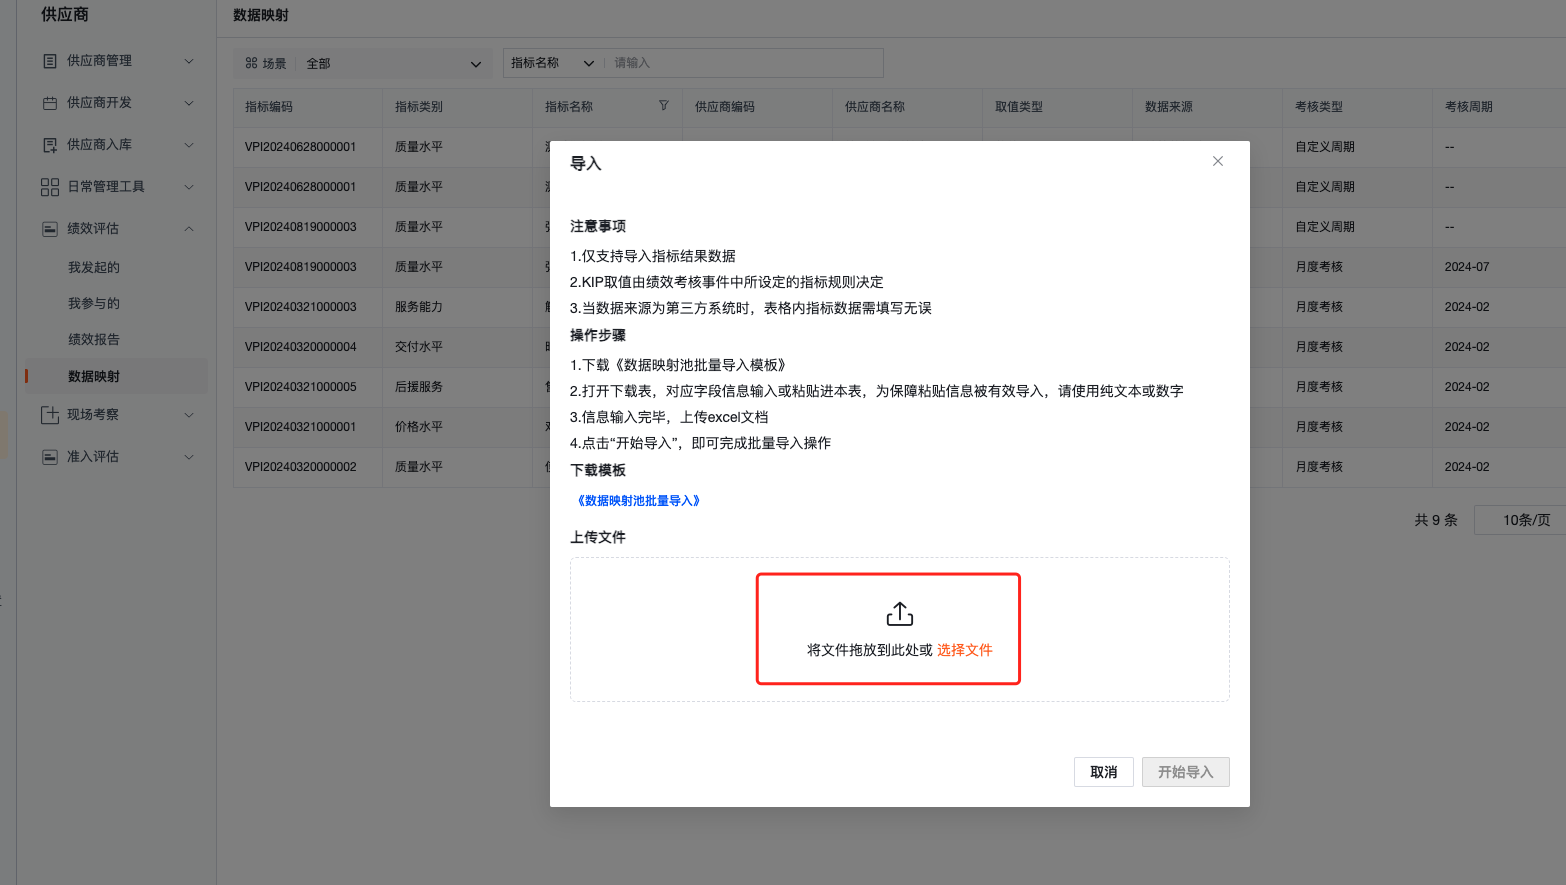The image size is (1566, 885).
Task: Click the upload icon in the drop zone
Action: tap(900, 614)
